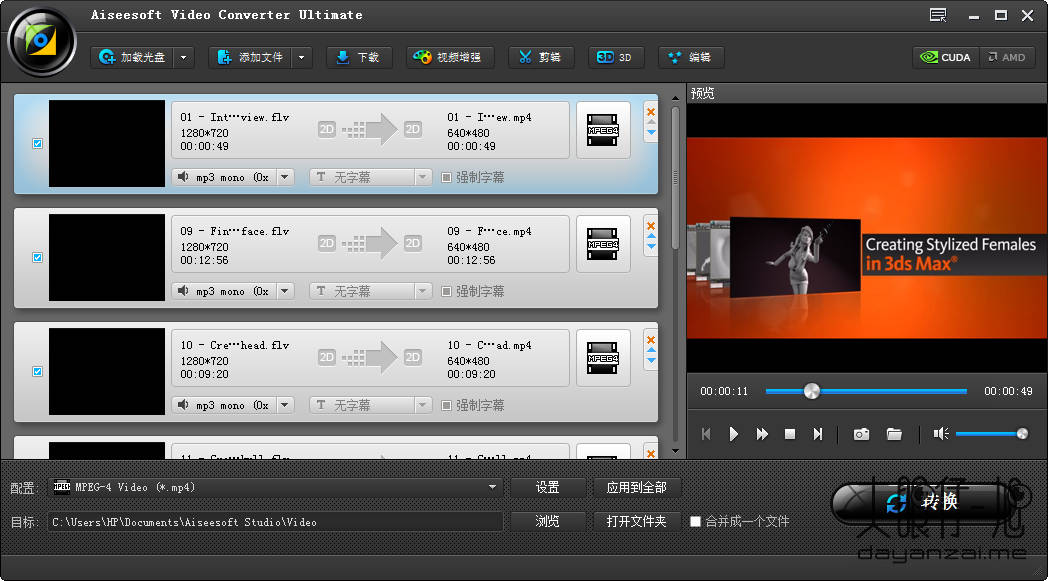Click the 2D output mode icon for 09 - F...ce.mp4

(x=412, y=243)
